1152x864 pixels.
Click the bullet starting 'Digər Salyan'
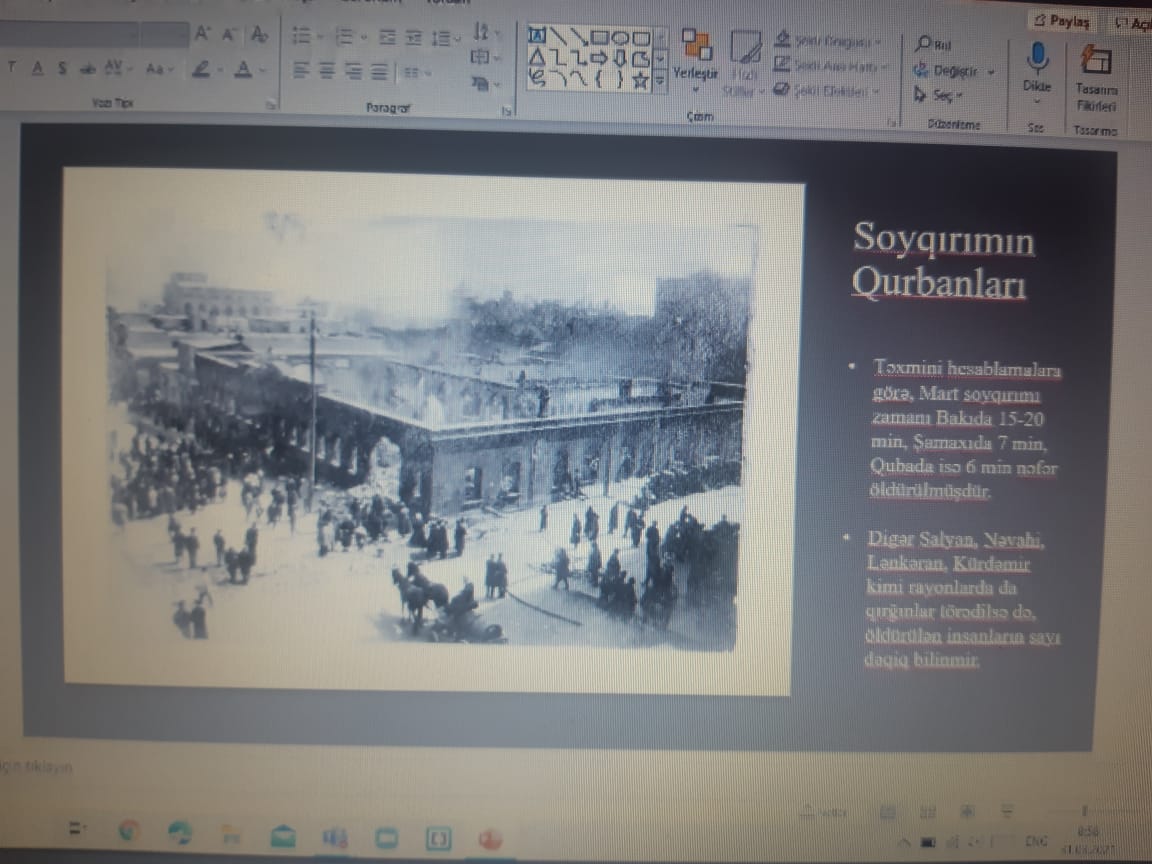pos(962,598)
